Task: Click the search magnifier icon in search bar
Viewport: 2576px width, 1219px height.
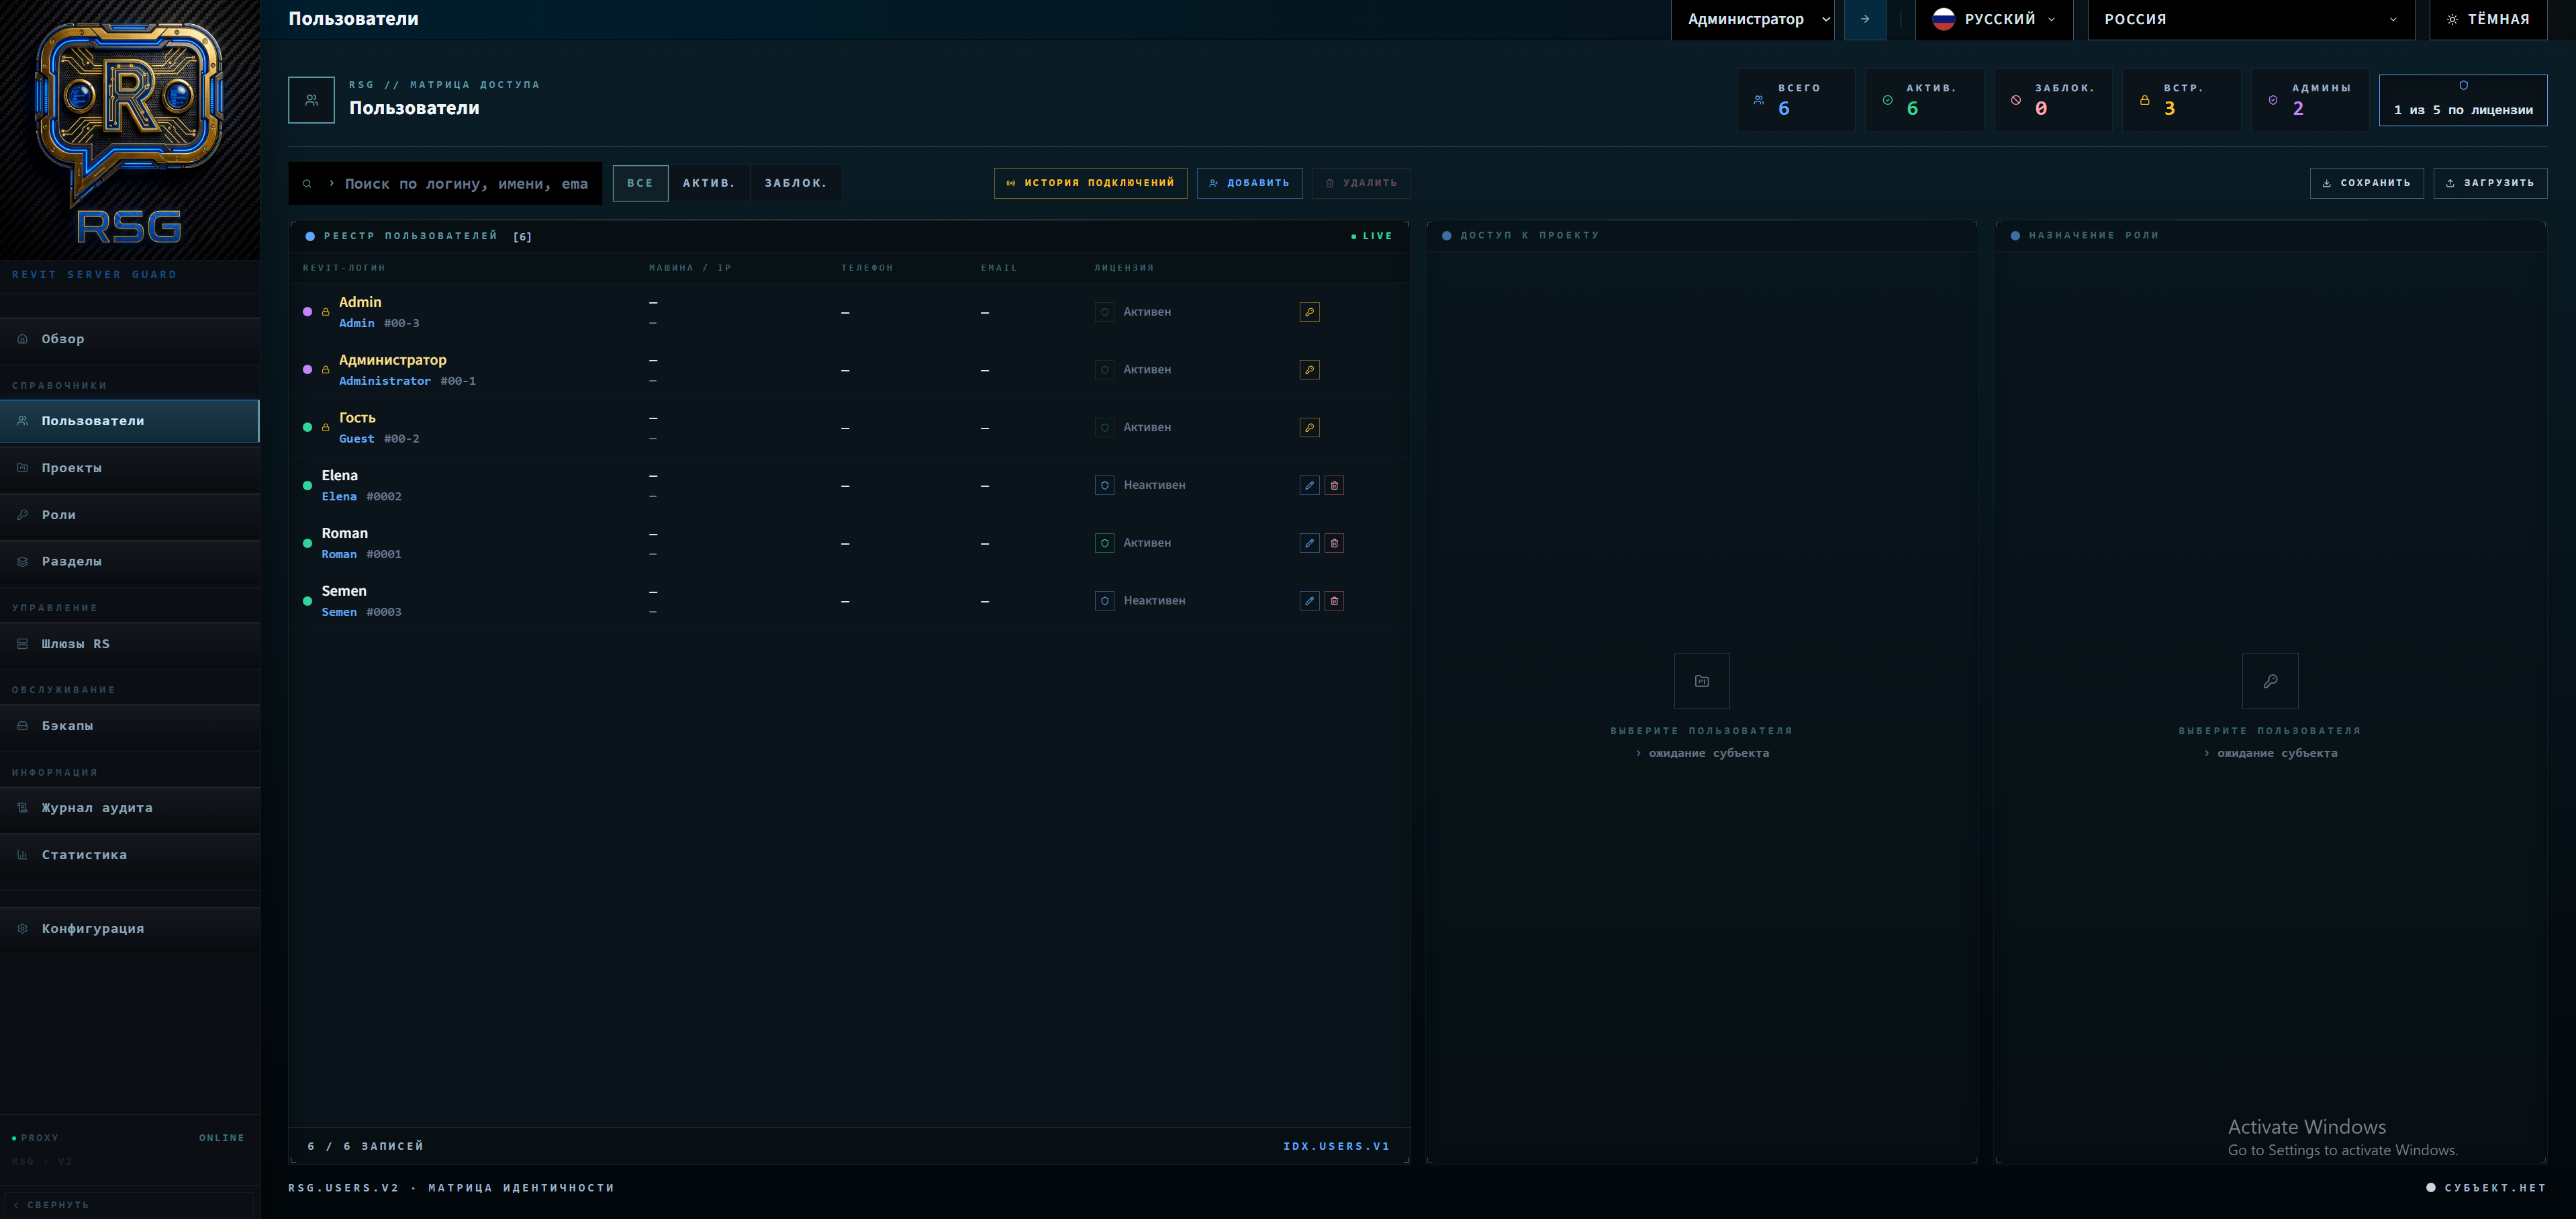Action: tap(307, 183)
